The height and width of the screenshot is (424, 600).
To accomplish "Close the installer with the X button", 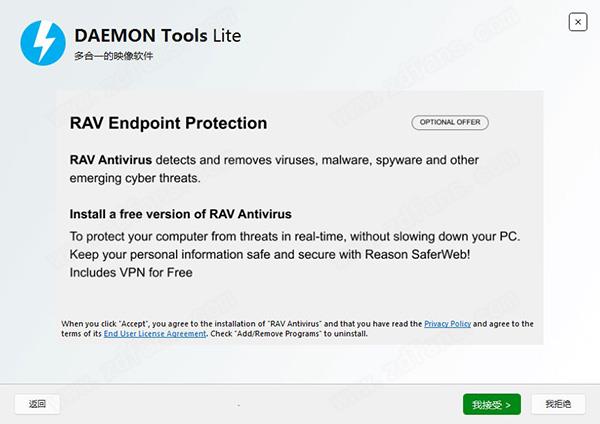I will click(x=578, y=22).
